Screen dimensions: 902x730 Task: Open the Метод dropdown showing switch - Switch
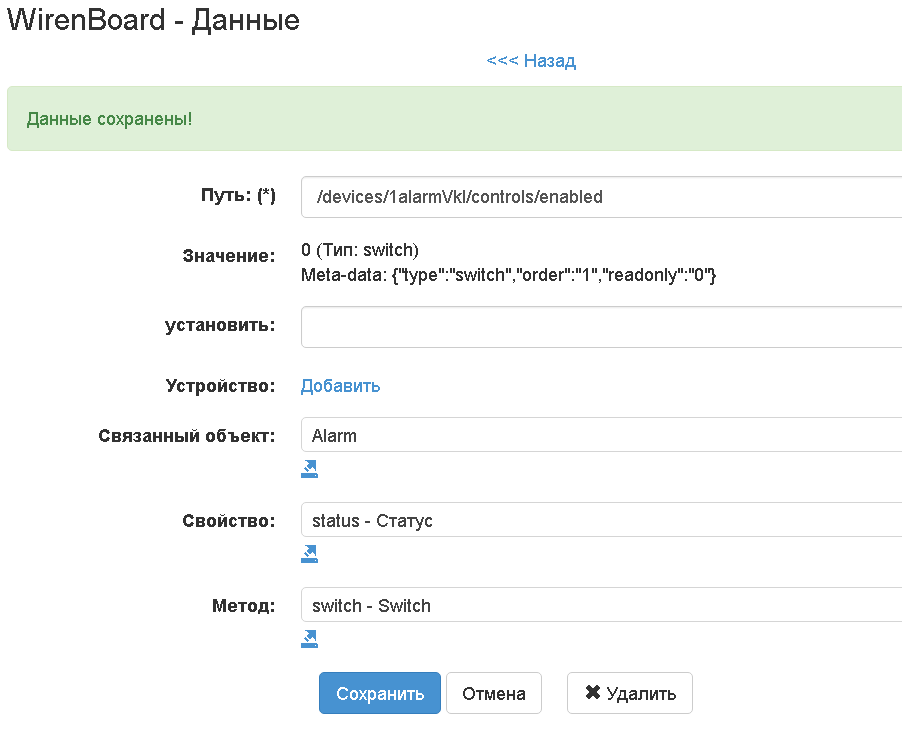pyautogui.click(x=600, y=605)
